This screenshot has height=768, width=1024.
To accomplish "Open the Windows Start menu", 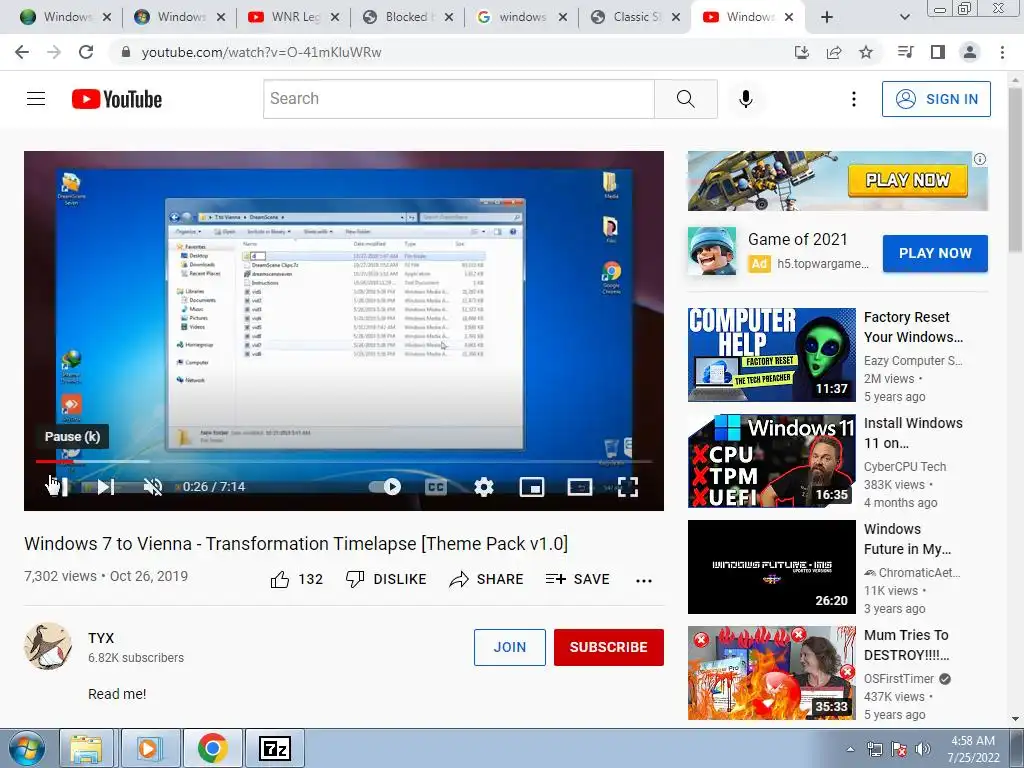I will [27, 748].
